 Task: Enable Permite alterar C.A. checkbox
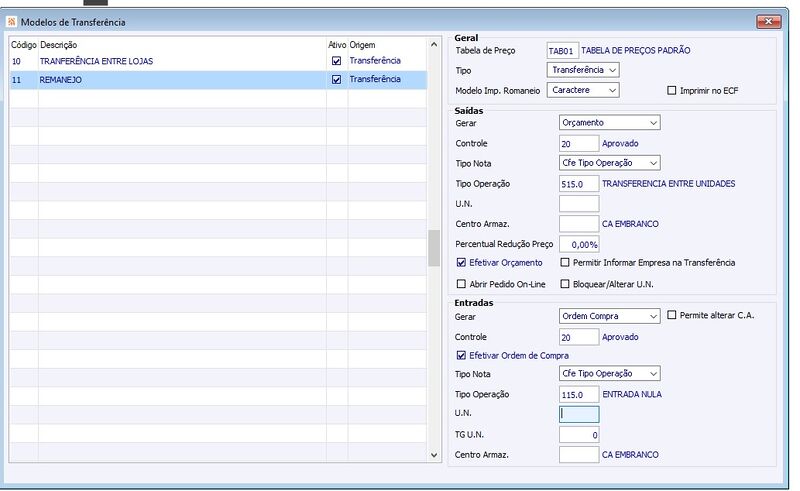pyautogui.click(x=672, y=315)
